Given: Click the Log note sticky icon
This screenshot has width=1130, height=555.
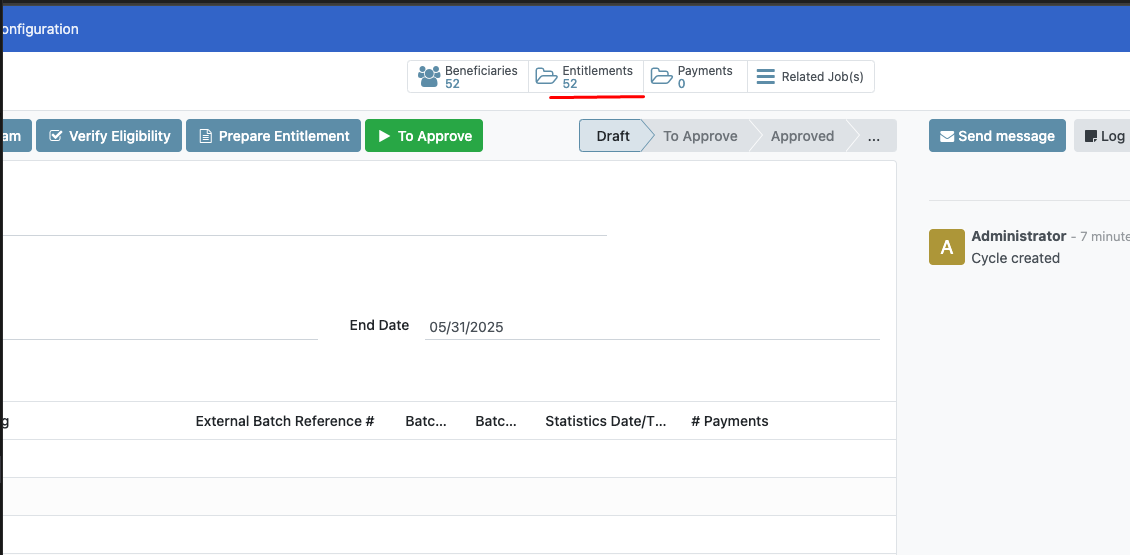Looking at the screenshot, I should pyautogui.click(x=1091, y=136).
